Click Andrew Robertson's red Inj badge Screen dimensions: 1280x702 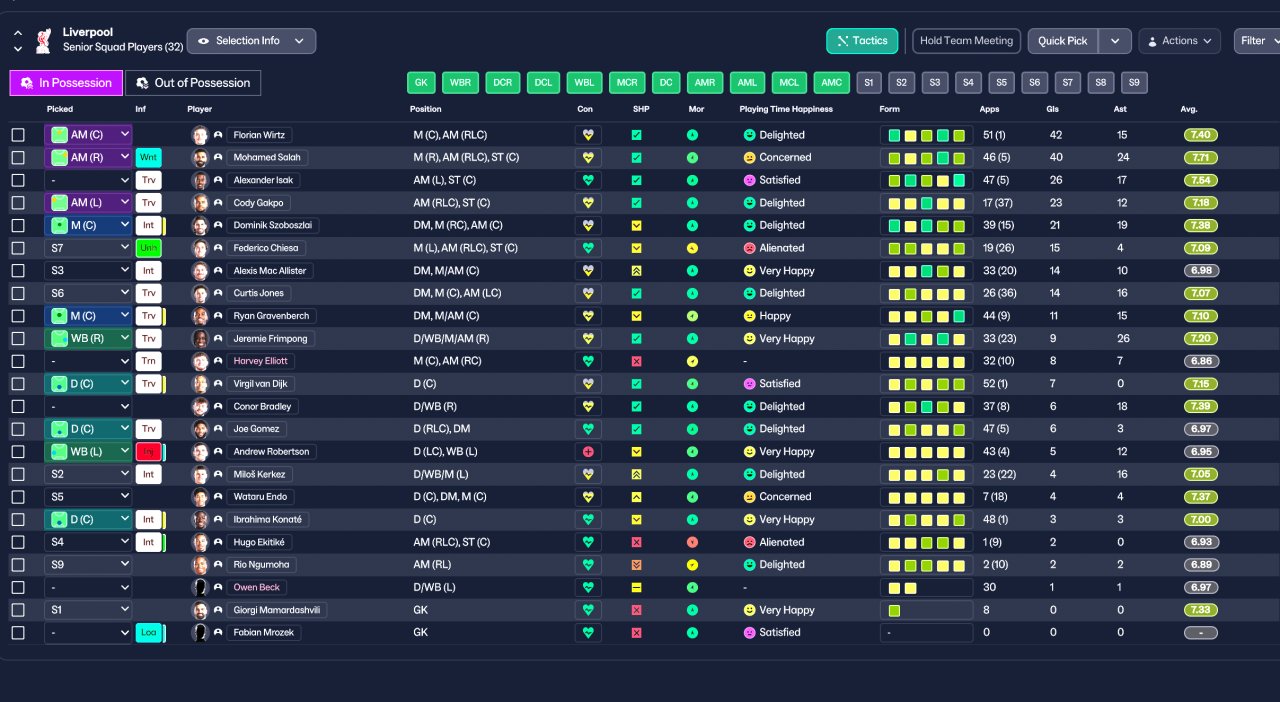(x=148, y=452)
